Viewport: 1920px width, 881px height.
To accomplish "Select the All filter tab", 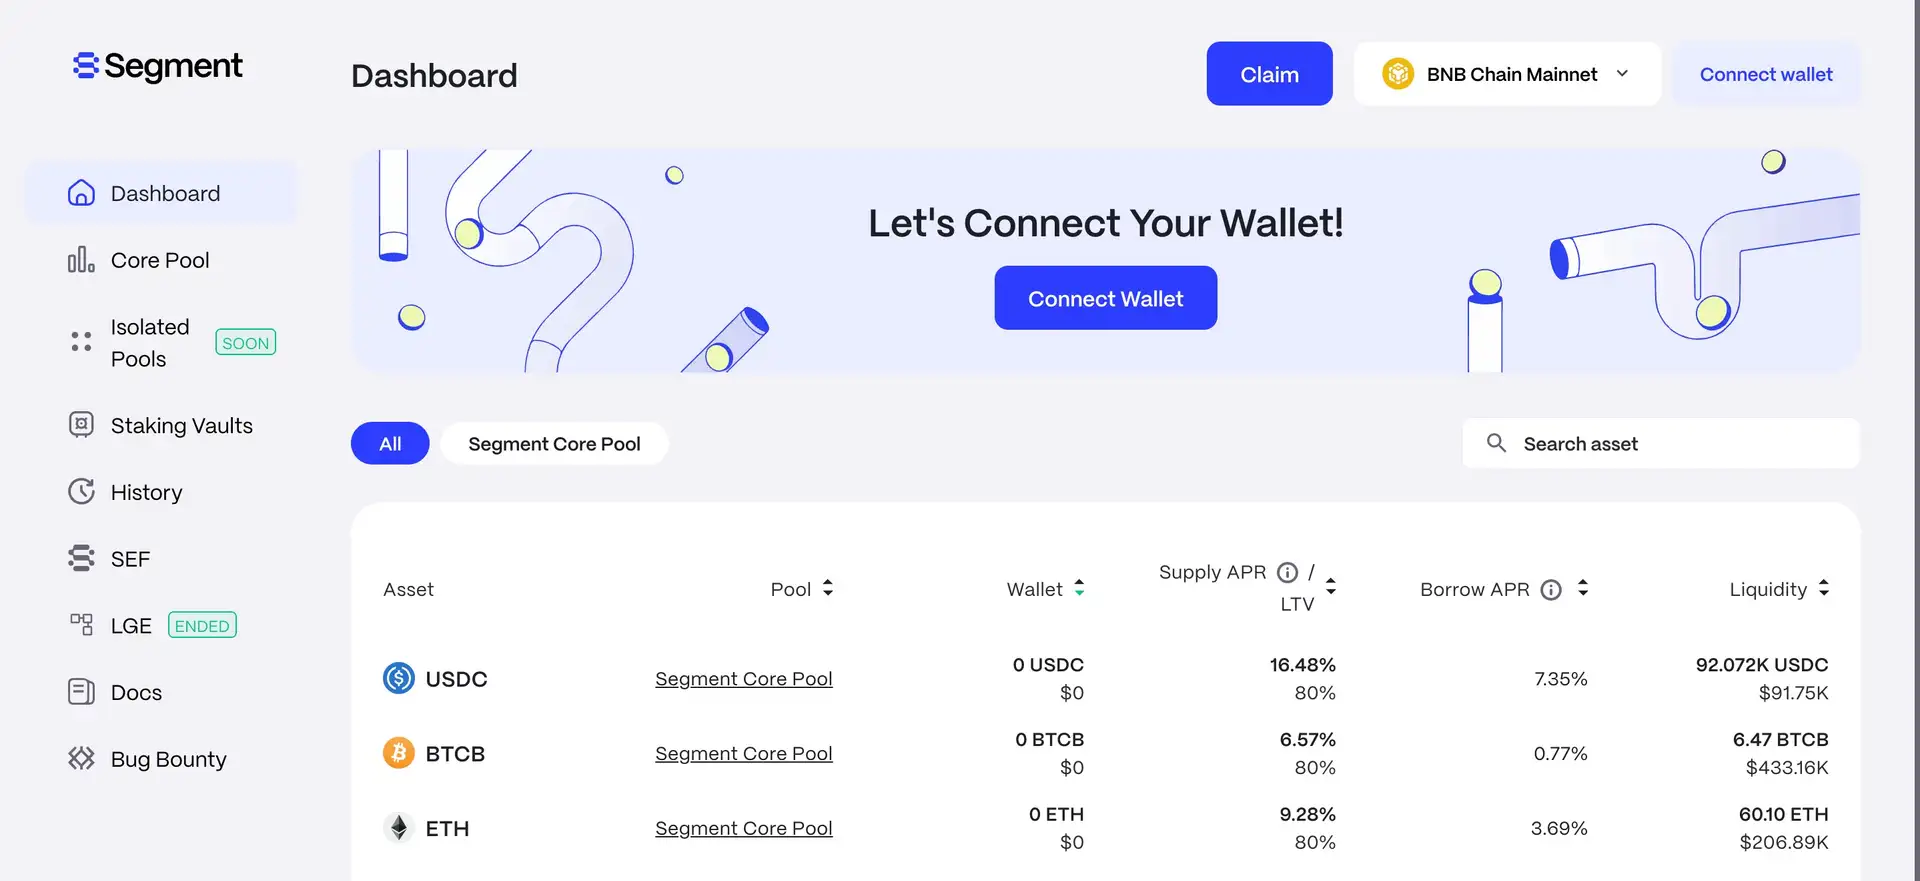I will pyautogui.click(x=390, y=444).
